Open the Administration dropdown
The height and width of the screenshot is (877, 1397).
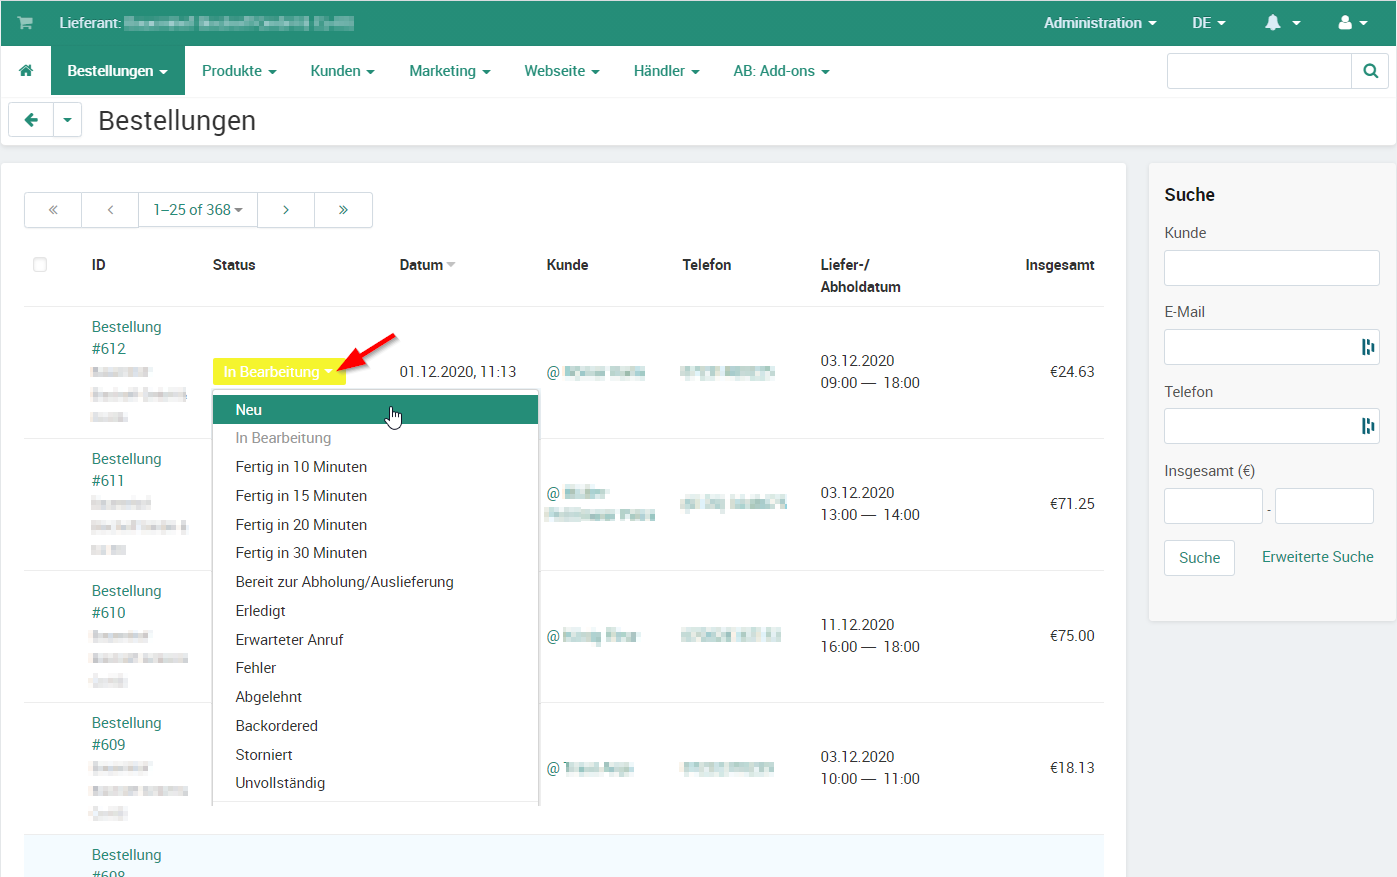pos(1100,23)
